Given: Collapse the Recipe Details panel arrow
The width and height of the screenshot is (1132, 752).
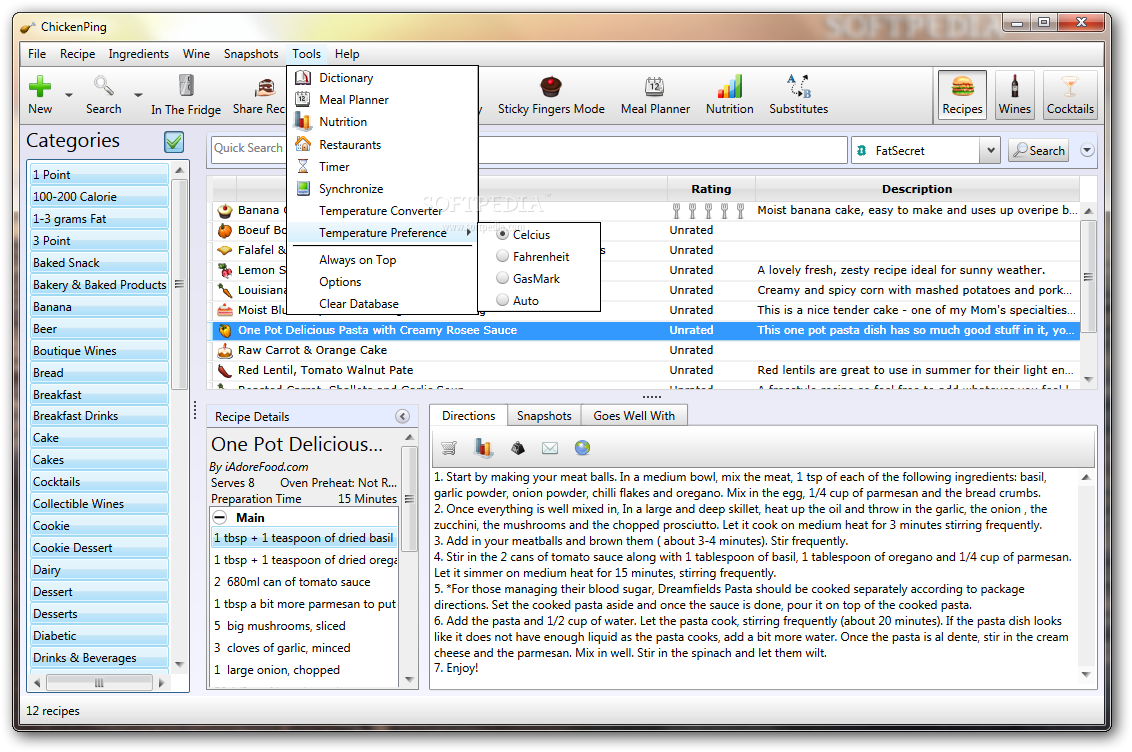Looking at the screenshot, I should point(403,416).
